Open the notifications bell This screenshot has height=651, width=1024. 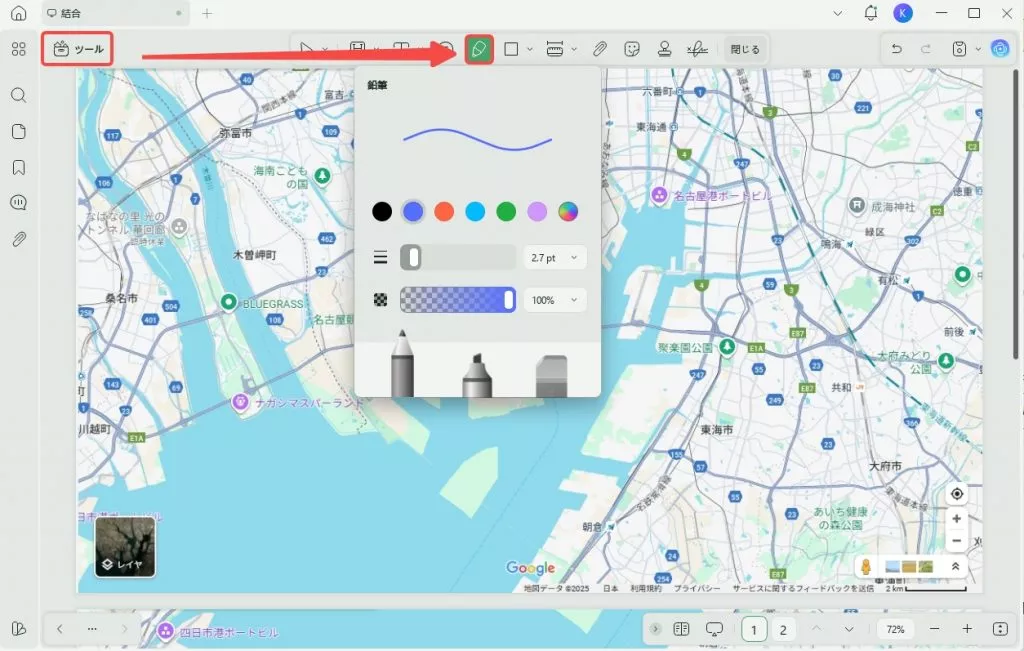pyautogui.click(x=871, y=13)
